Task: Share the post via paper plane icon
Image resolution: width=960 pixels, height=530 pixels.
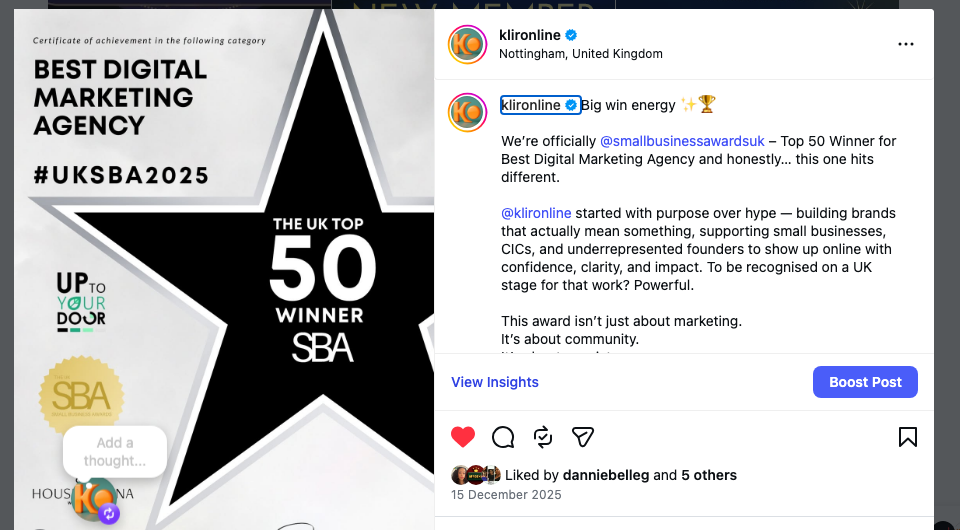Action: pyautogui.click(x=583, y=437)
